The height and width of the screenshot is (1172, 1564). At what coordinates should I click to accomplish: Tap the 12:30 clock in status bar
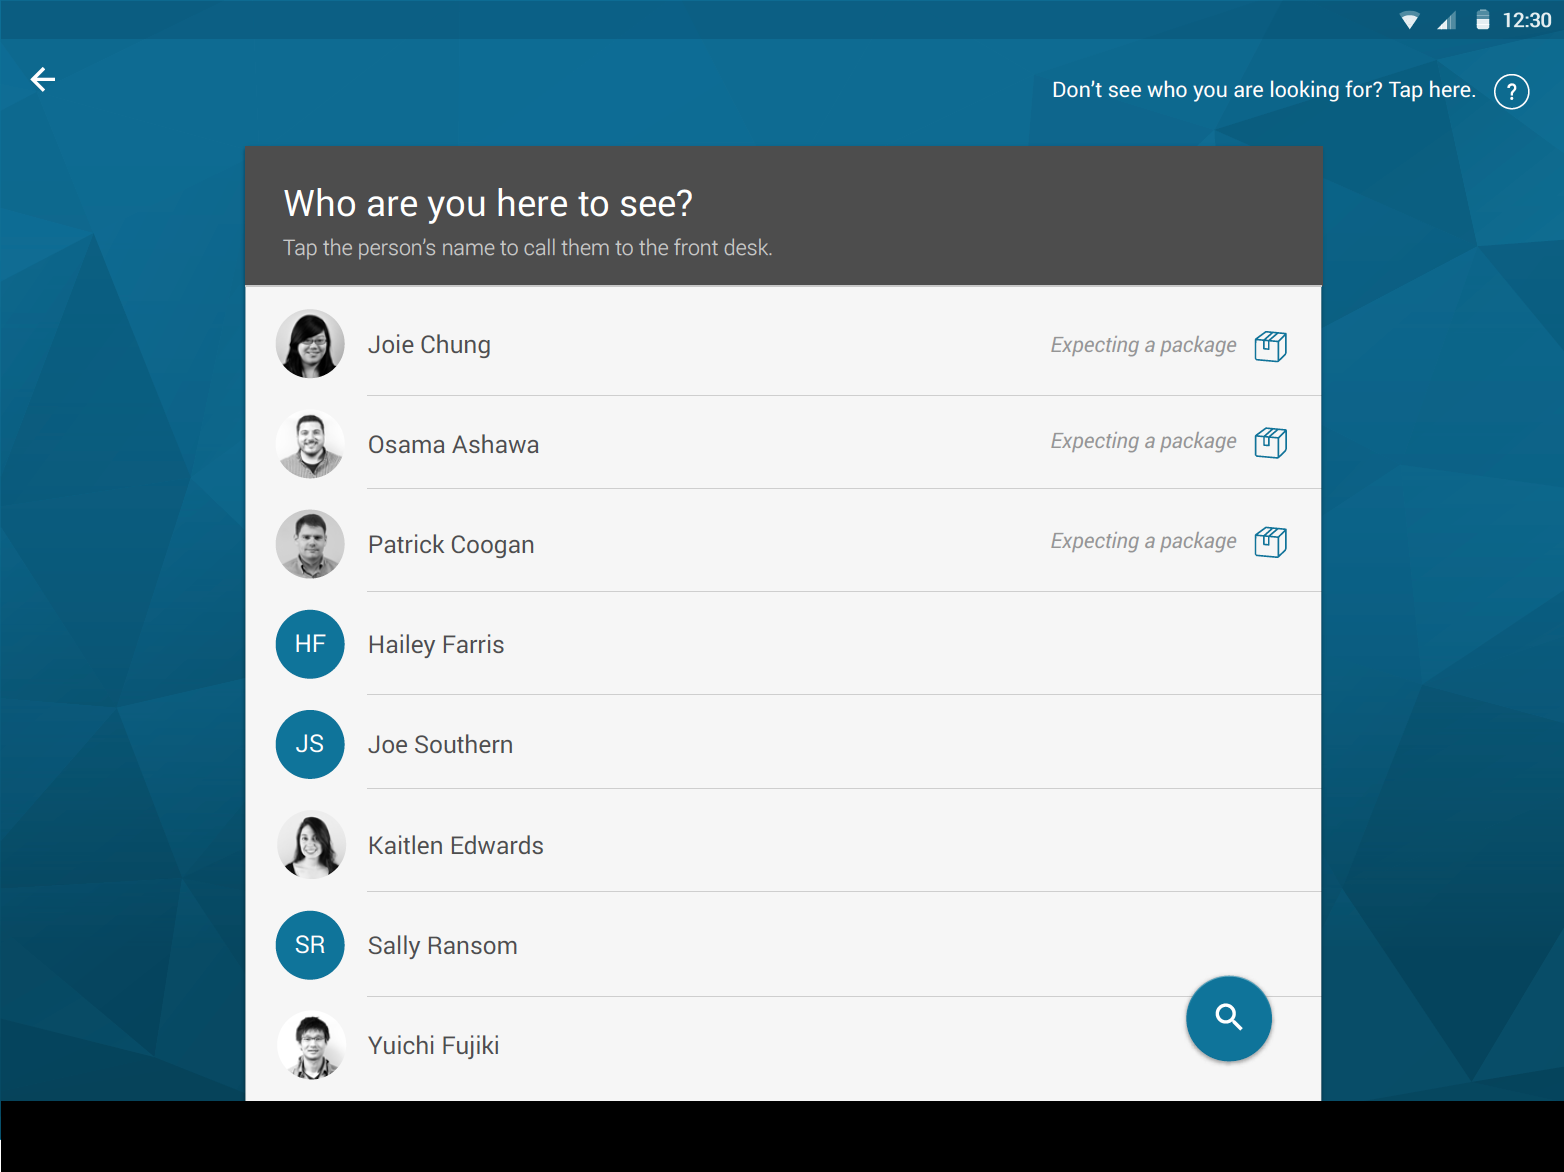click(1527, 21)
